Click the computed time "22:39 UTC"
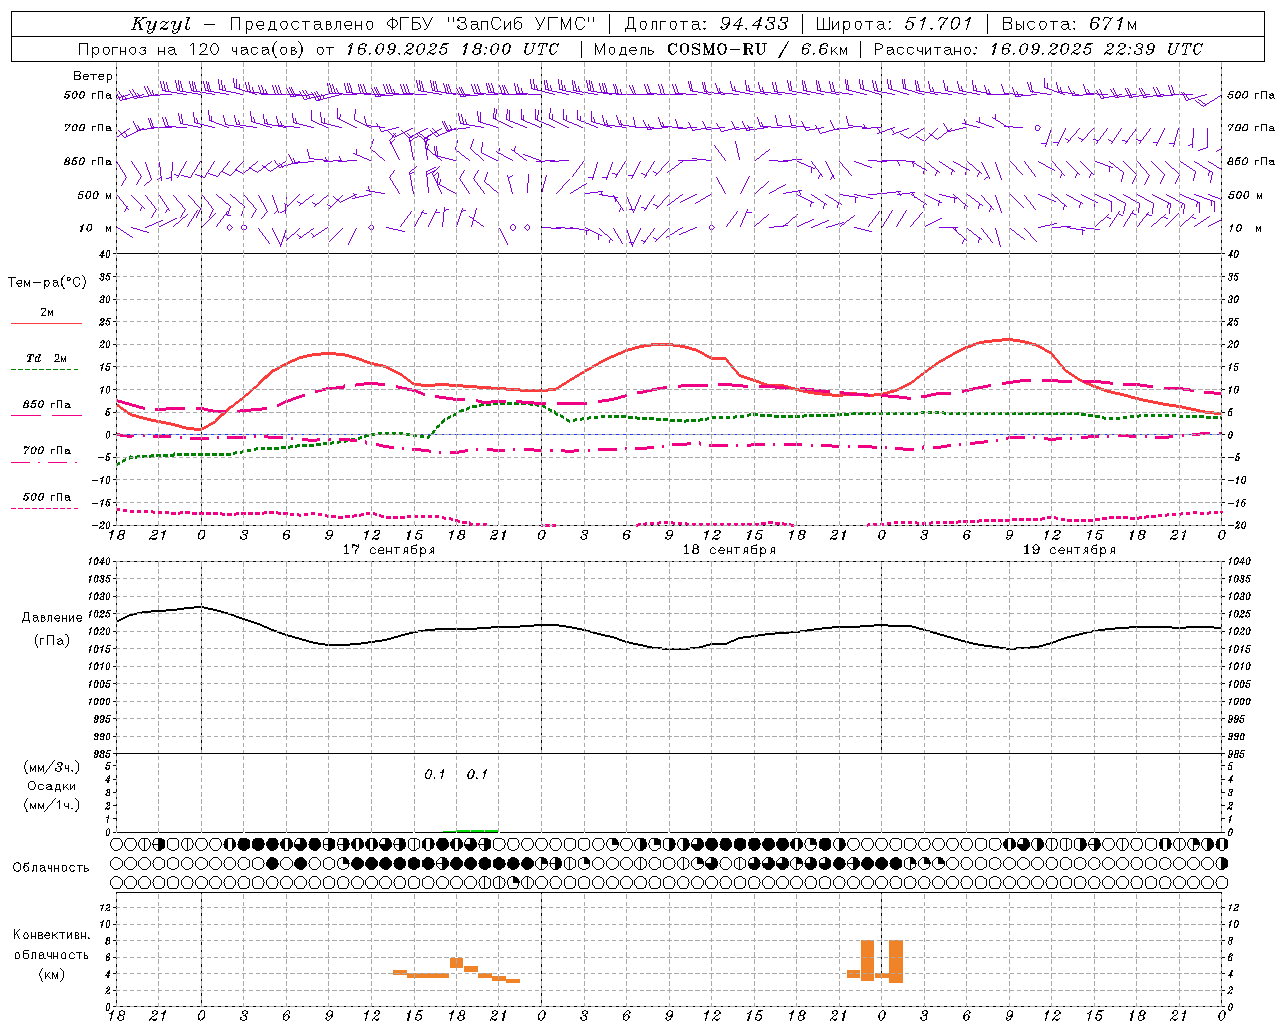Image resolution: width=1280 pixels, height=1024 pixels. (x=1152, y=49)
